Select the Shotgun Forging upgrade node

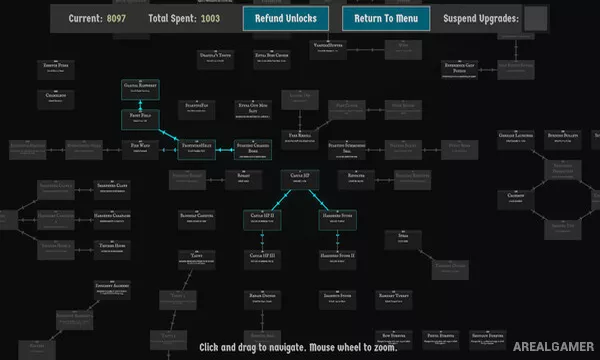tap(488, 340)
